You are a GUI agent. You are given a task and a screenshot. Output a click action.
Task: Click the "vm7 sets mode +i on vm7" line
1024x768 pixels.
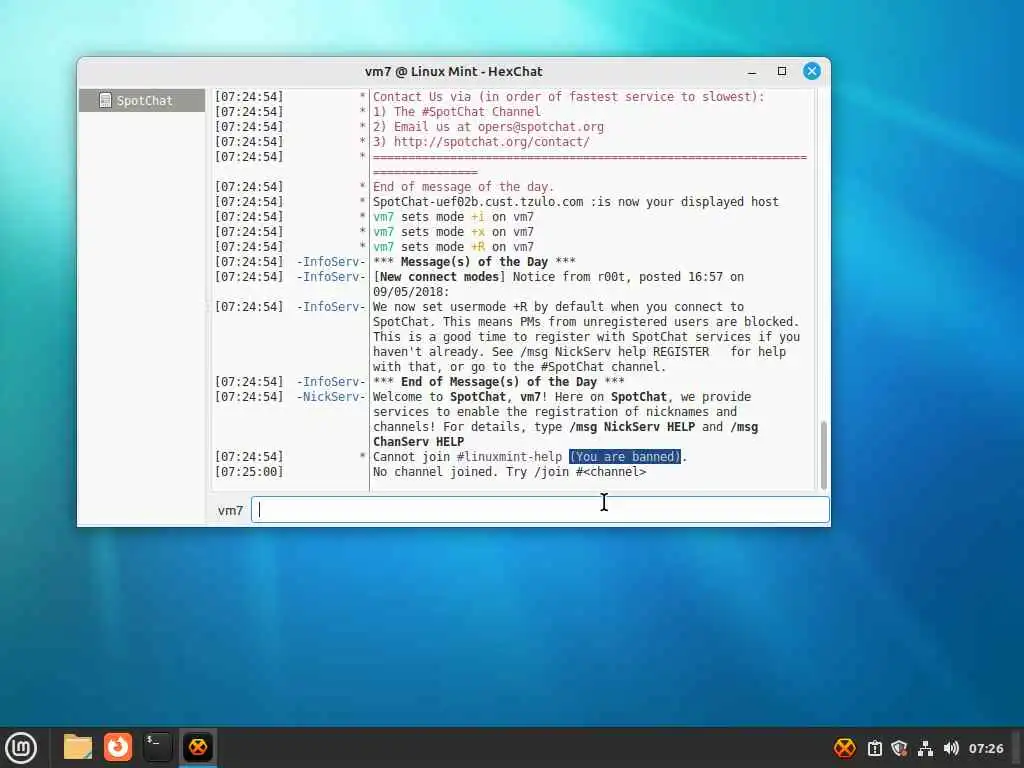[x=453, y=217]
